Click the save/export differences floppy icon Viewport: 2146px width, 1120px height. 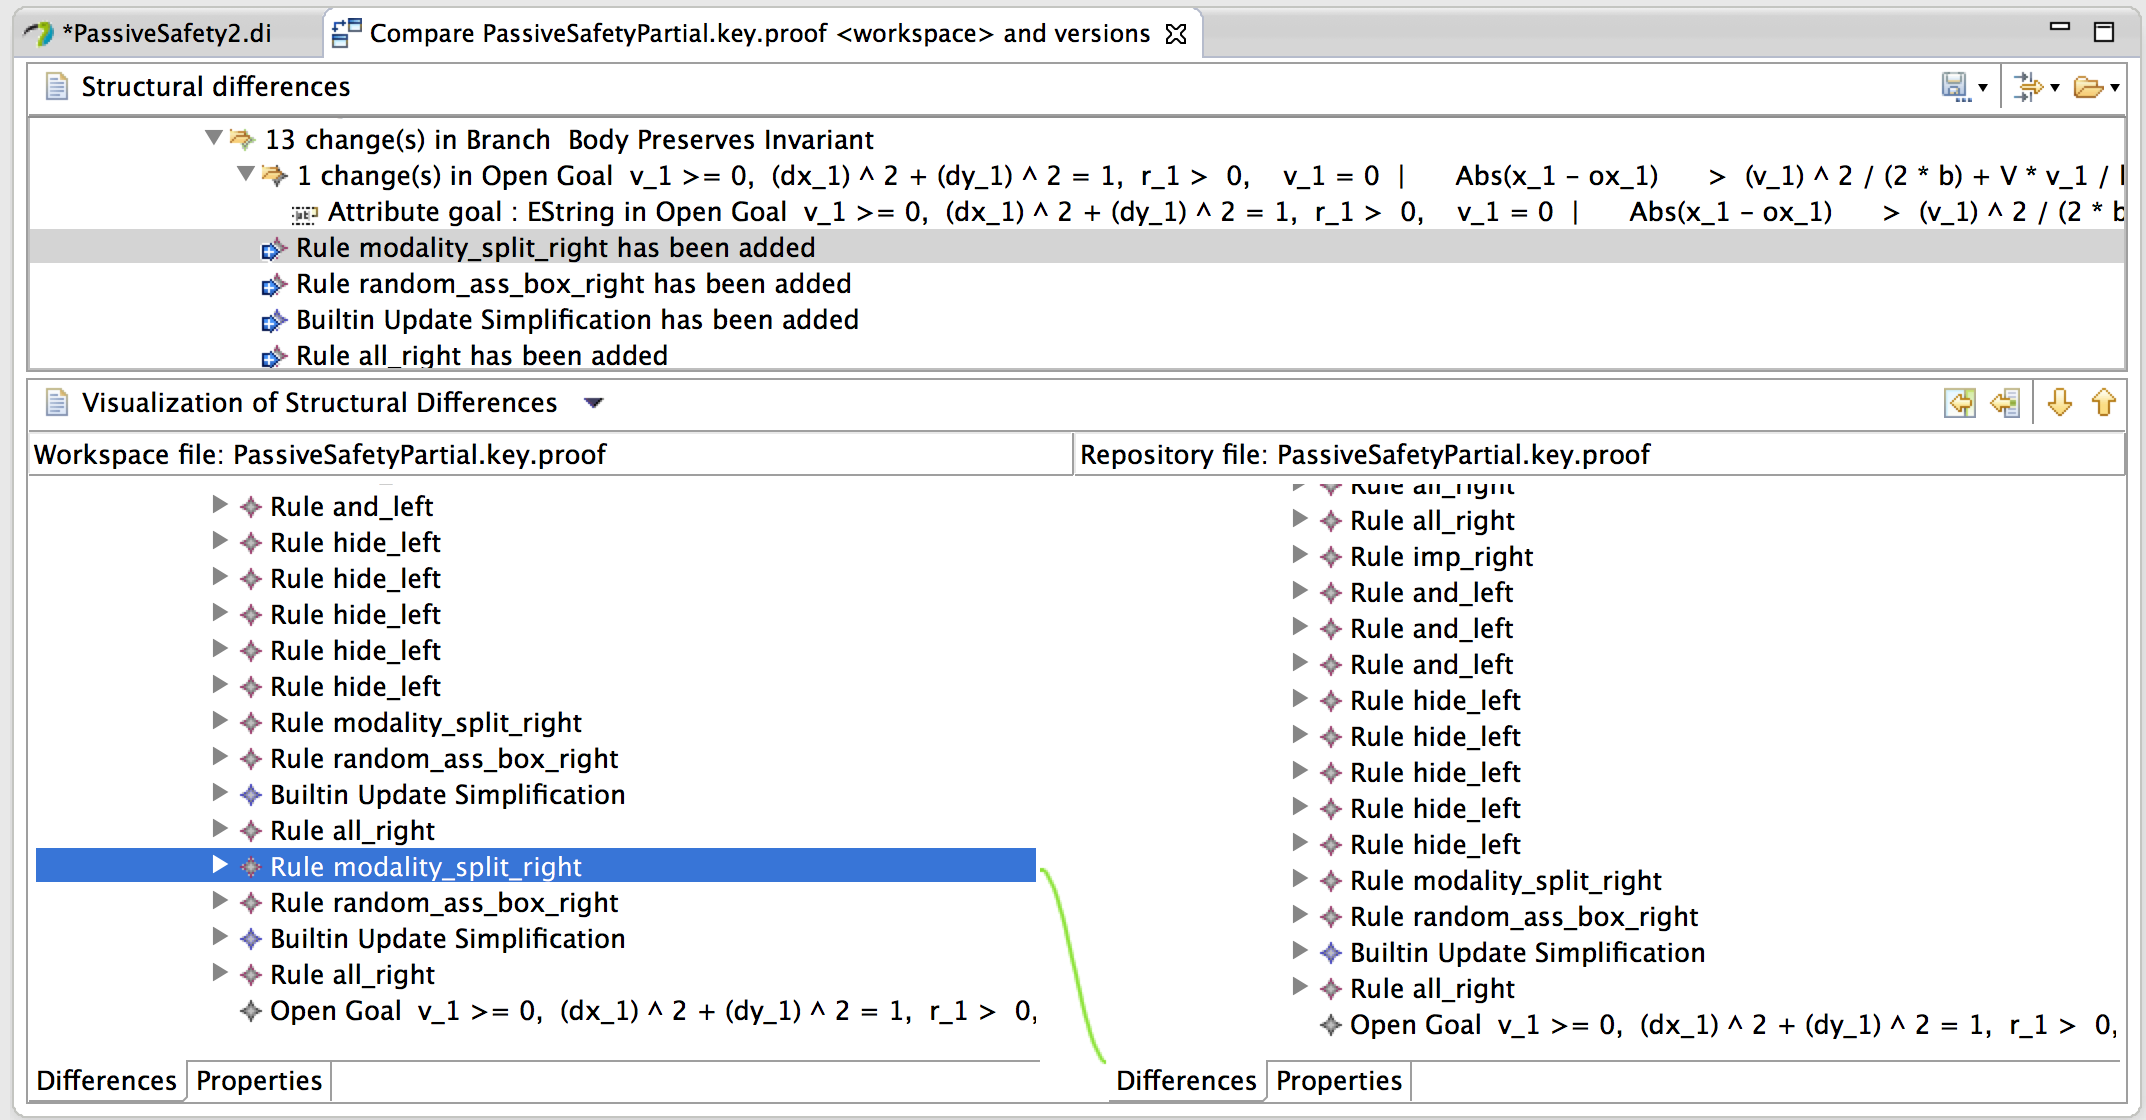click(x=1953, y=87)
